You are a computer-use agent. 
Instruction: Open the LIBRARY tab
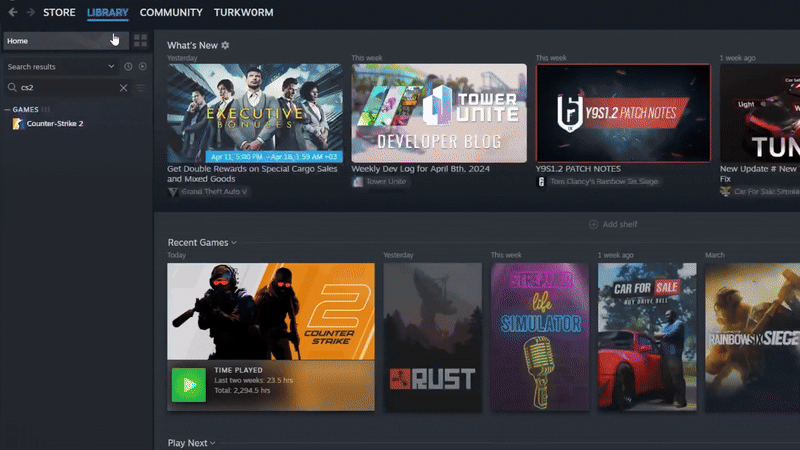[108, 12]
